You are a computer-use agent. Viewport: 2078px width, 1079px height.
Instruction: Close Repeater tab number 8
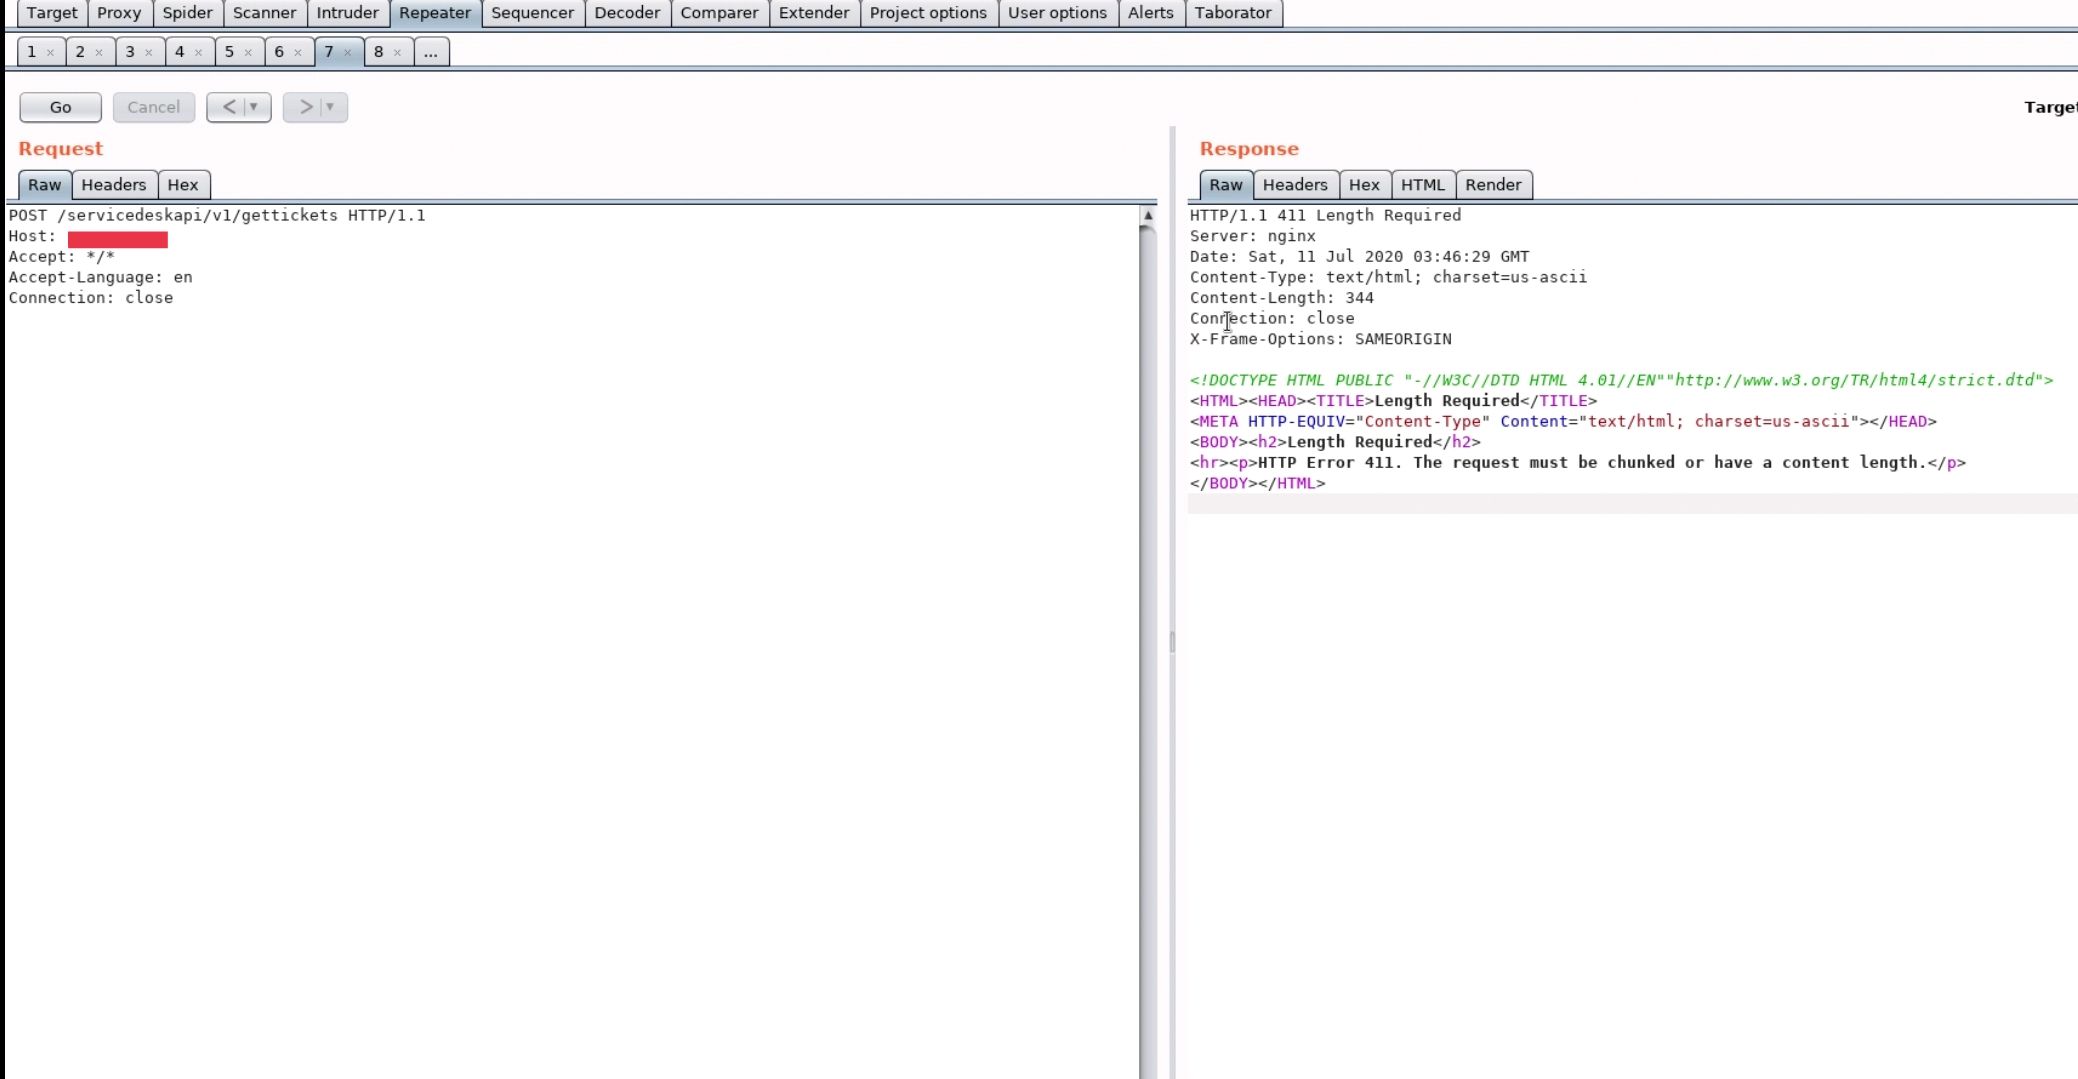click(x=397, y=53)
